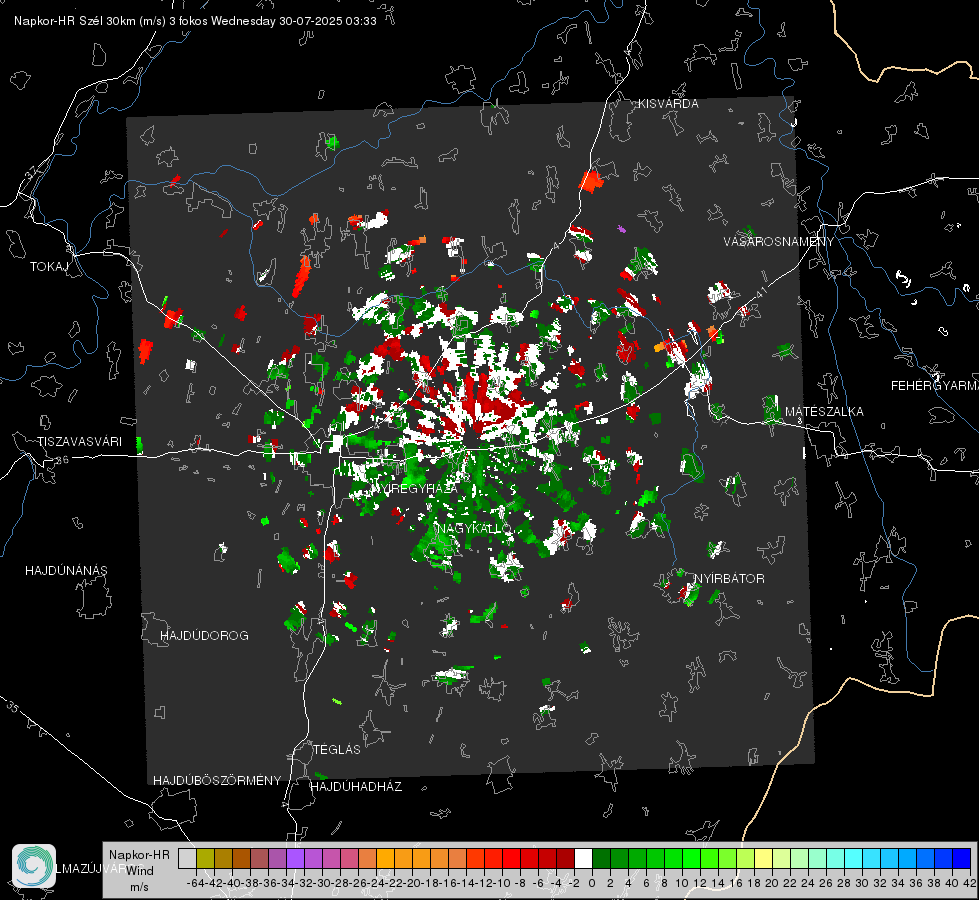Select the light gray leftmost legend swatch
This screenshot has height=900, width=979.
point(187,858)
